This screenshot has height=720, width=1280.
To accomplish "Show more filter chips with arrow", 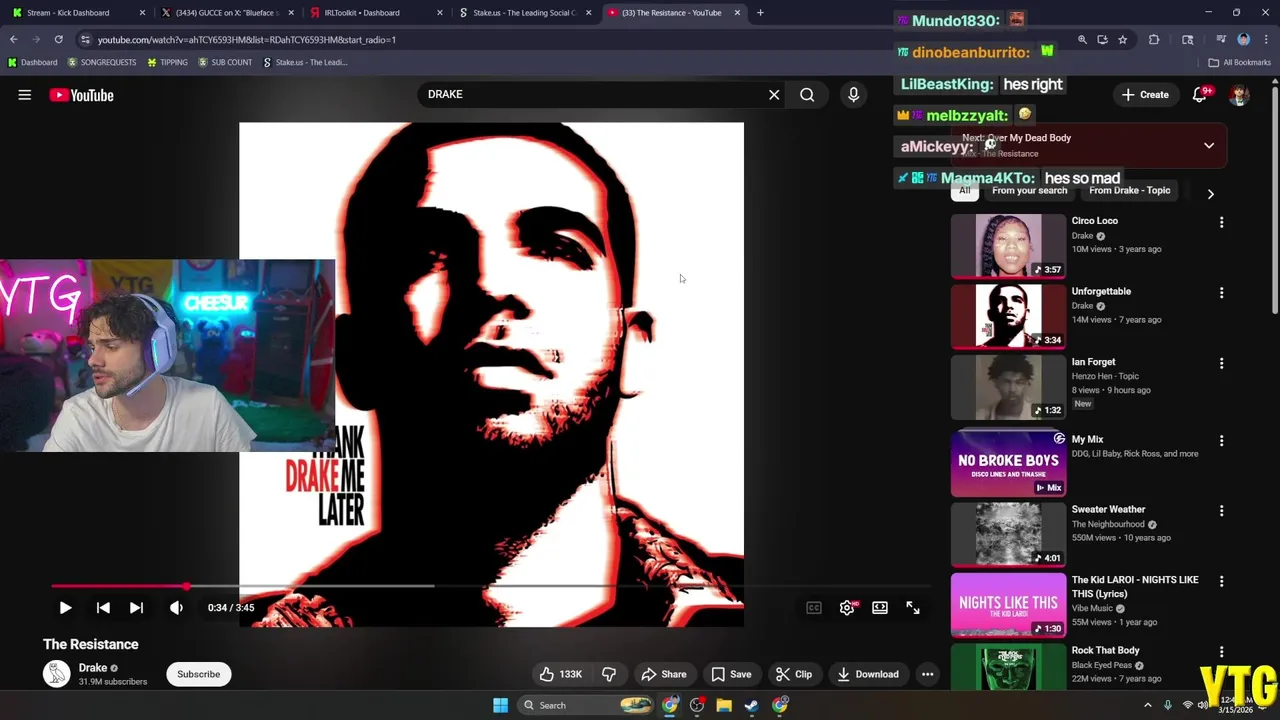I will point(1210,194).
